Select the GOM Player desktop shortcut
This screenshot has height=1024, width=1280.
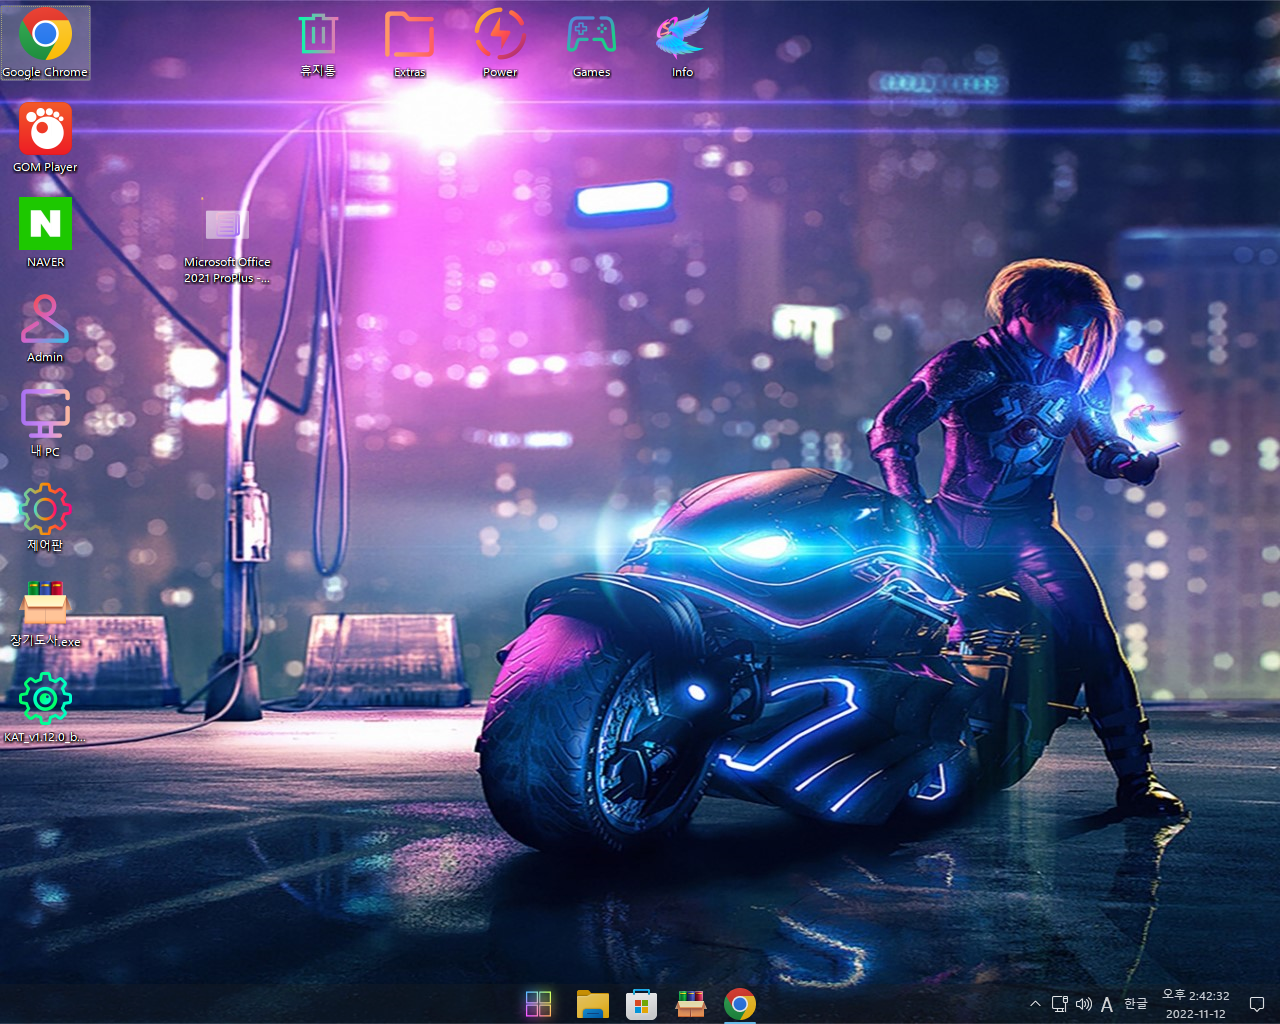click(x=45, y=137)
